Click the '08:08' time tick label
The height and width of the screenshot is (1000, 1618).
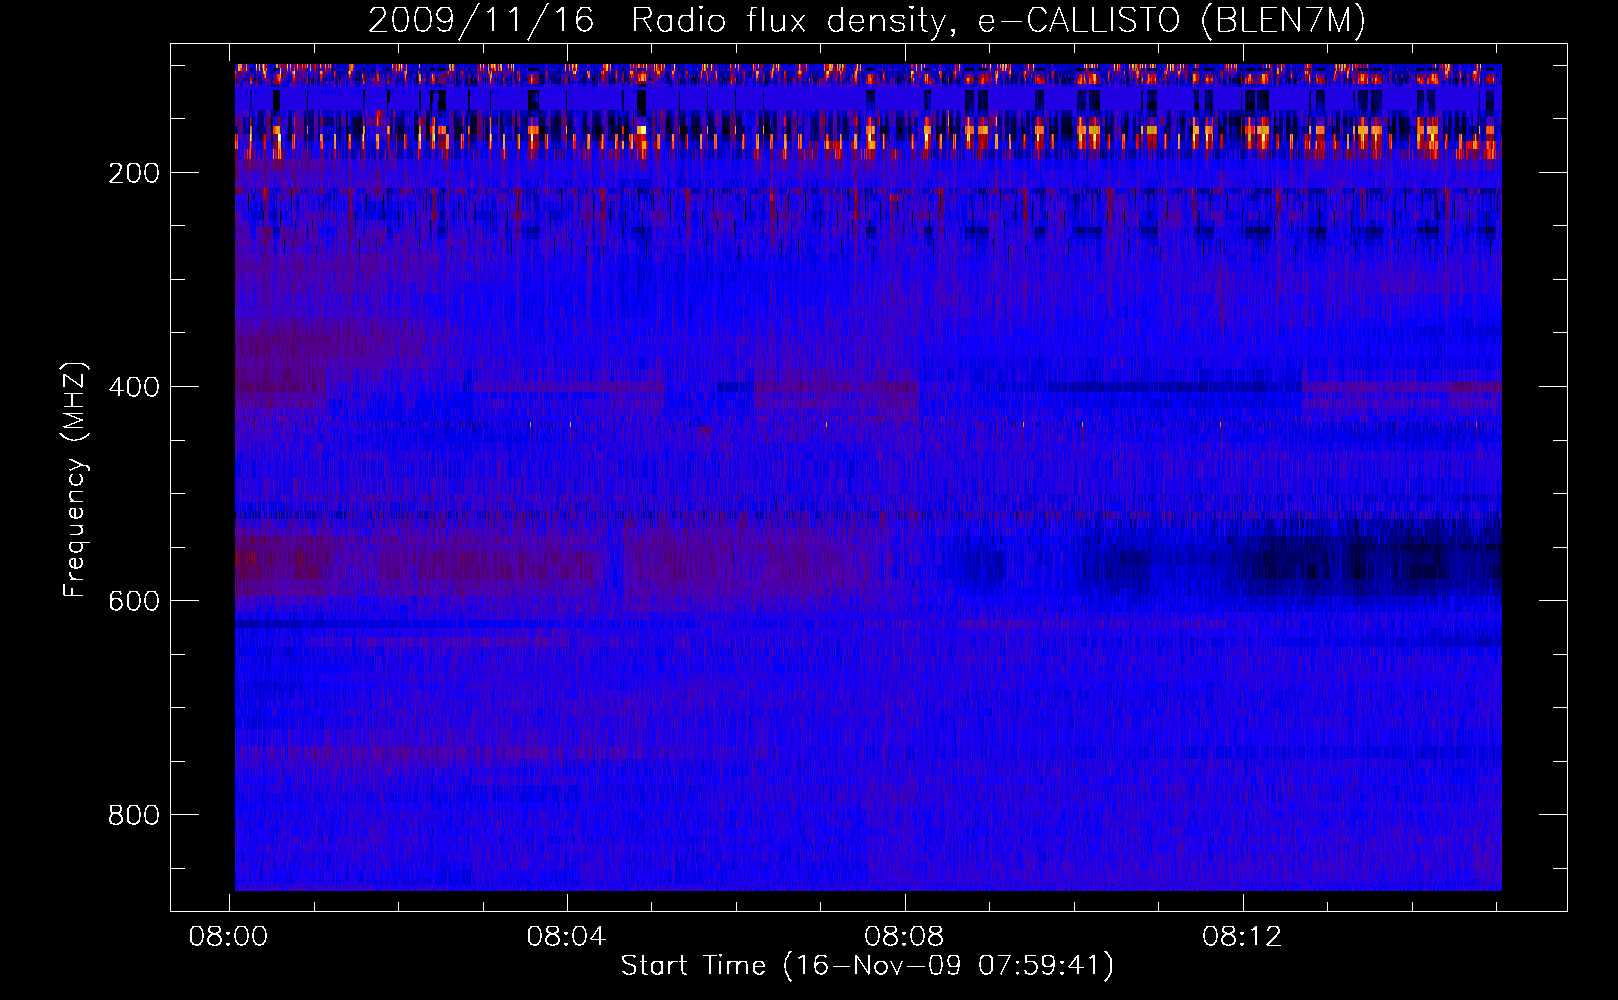(x=904, y=937)
